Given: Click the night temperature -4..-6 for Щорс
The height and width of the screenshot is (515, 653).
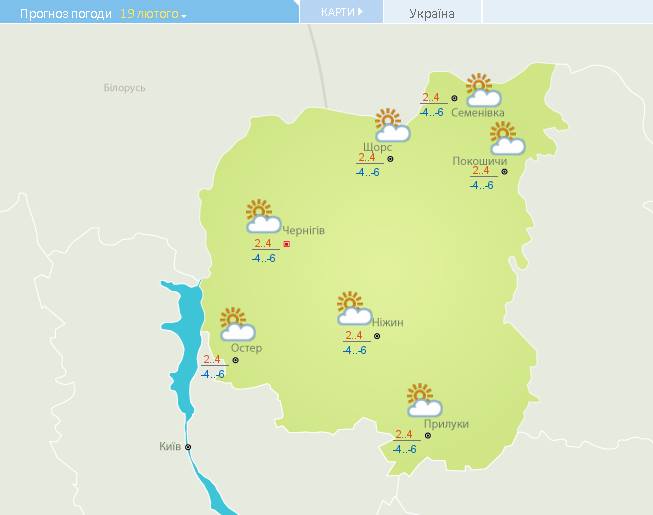Looking at the screenshot, I should pyautogui.click(x=367, y=172).
